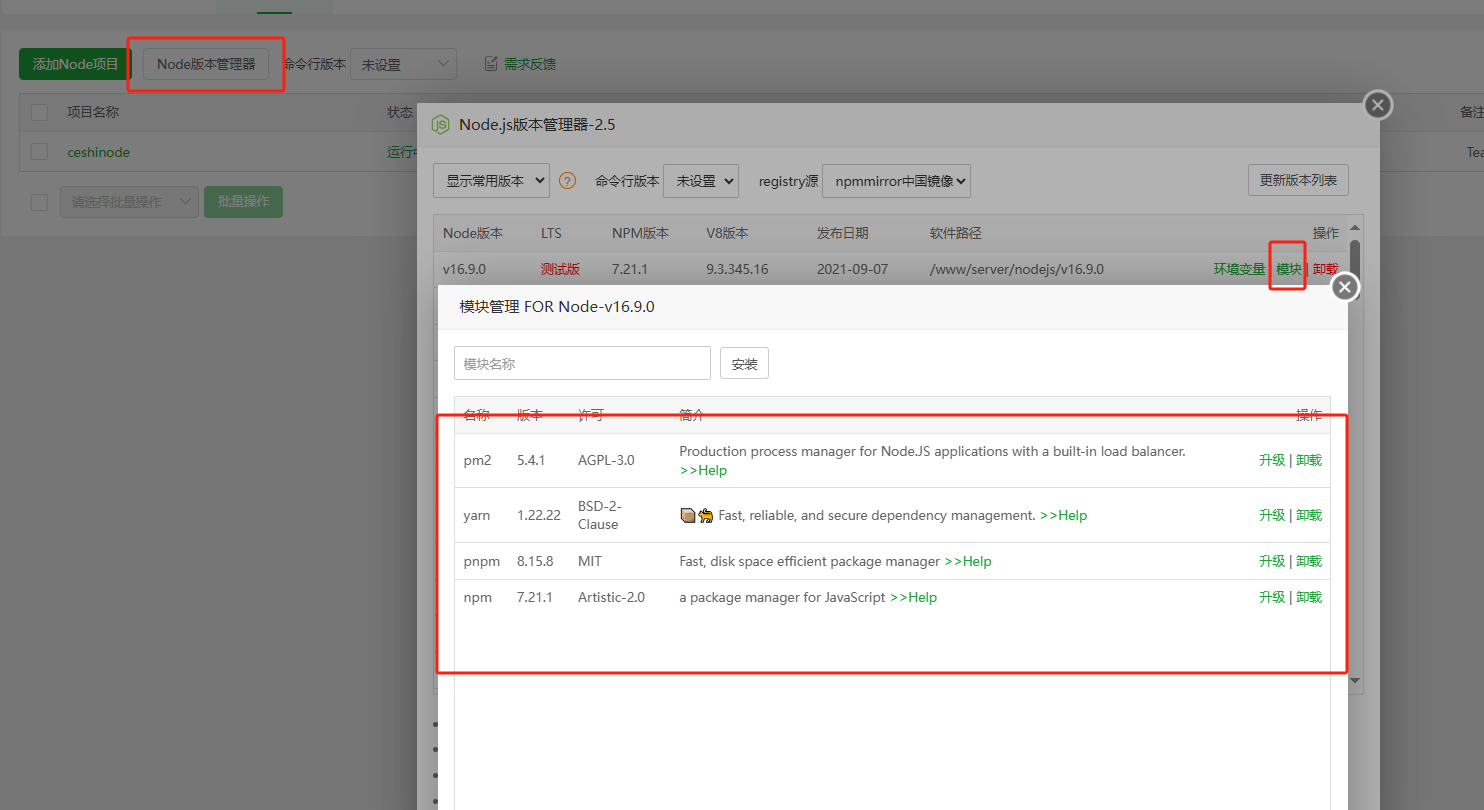Click the BSD-2-Clause license cell
The width and height of the screenshot is (1484, 810).
click(600, 515)
